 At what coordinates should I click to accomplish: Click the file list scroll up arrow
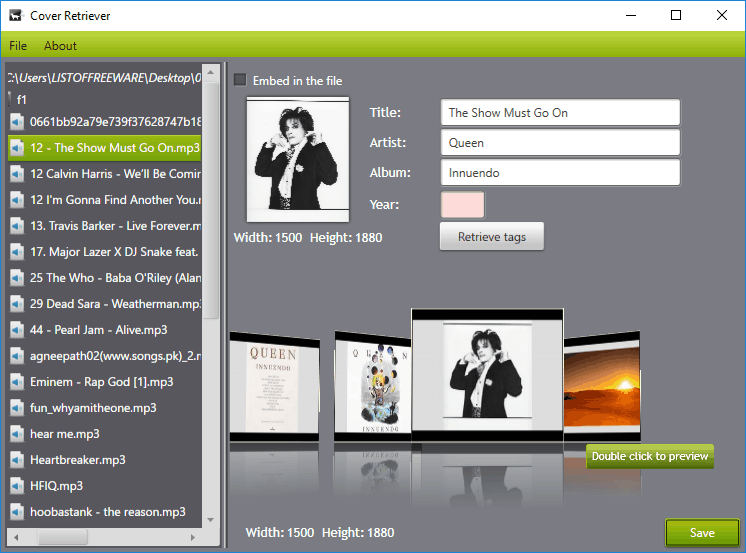tap(211, 72)
